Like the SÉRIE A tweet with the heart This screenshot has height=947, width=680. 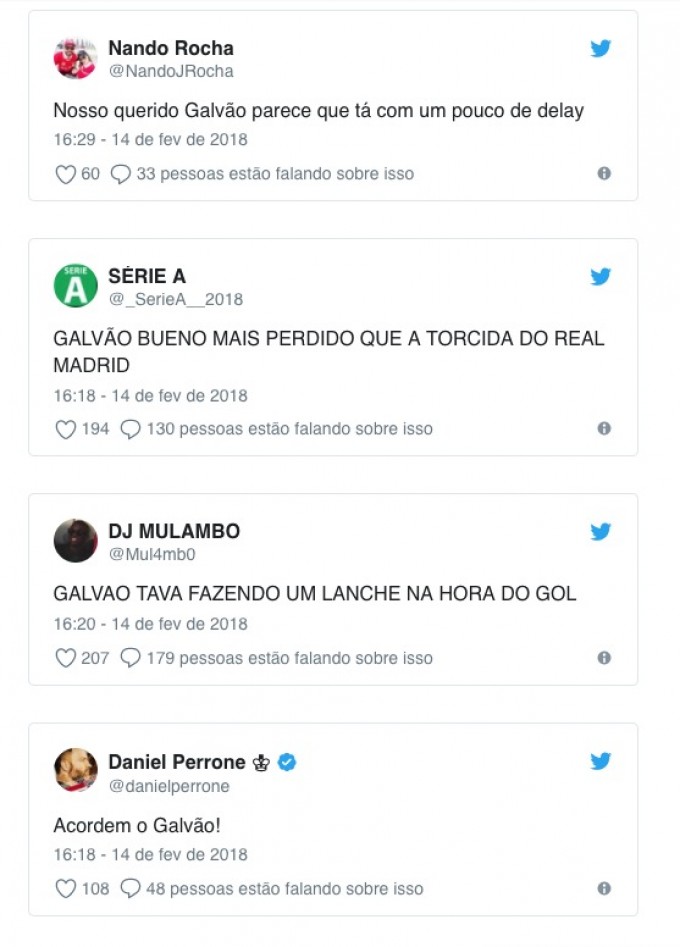(65, 429)
